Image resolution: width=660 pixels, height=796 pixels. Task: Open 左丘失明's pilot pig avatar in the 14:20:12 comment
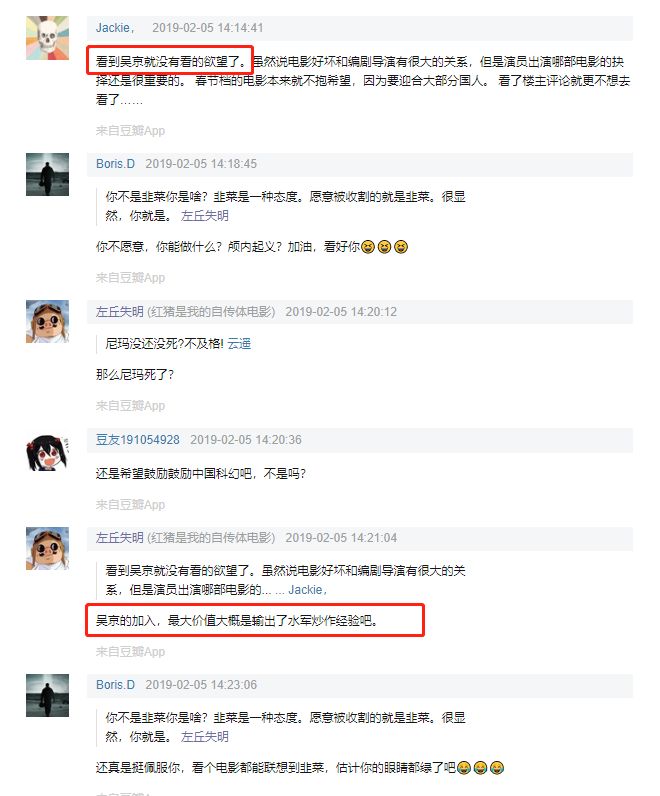(47, 321)
